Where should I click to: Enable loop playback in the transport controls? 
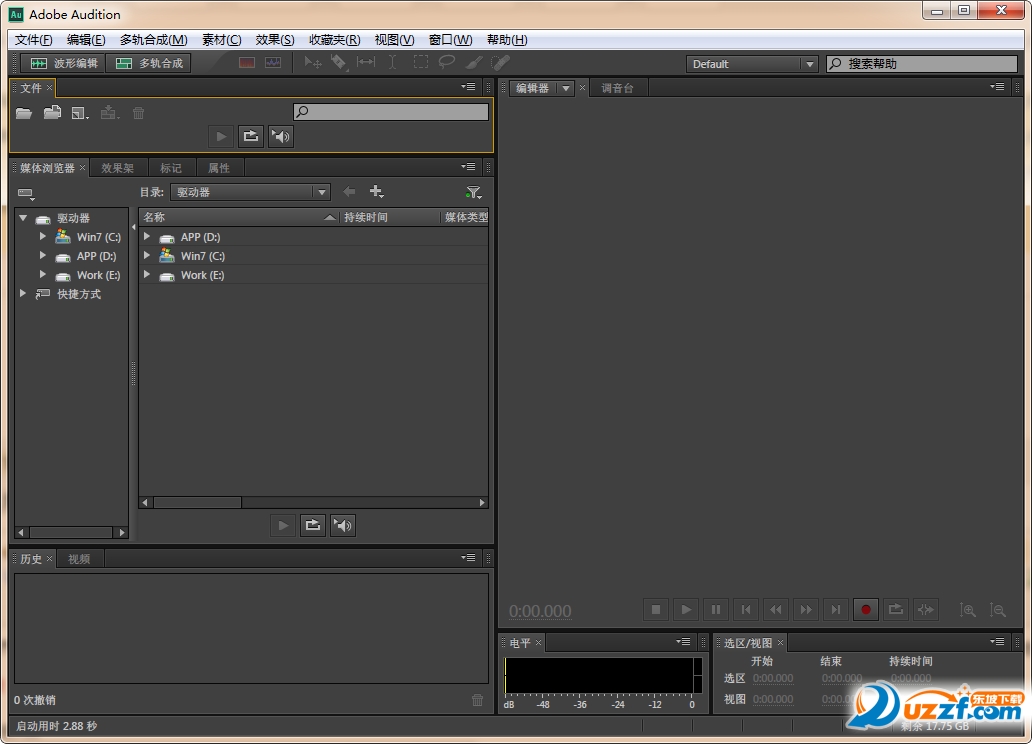coord(896,609)
